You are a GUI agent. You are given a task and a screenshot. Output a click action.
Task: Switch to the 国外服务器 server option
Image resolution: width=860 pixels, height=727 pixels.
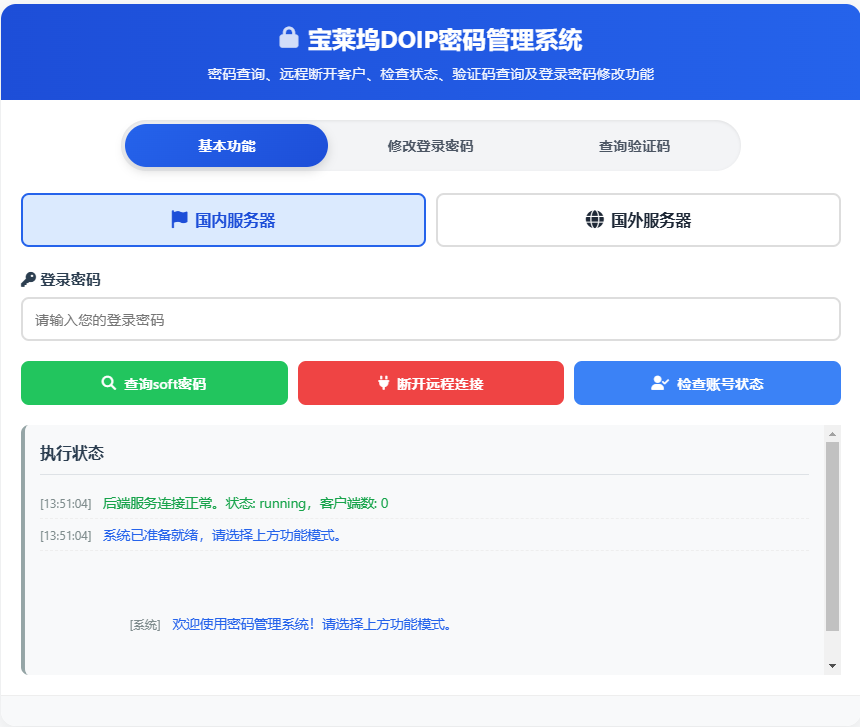(638, 219)
